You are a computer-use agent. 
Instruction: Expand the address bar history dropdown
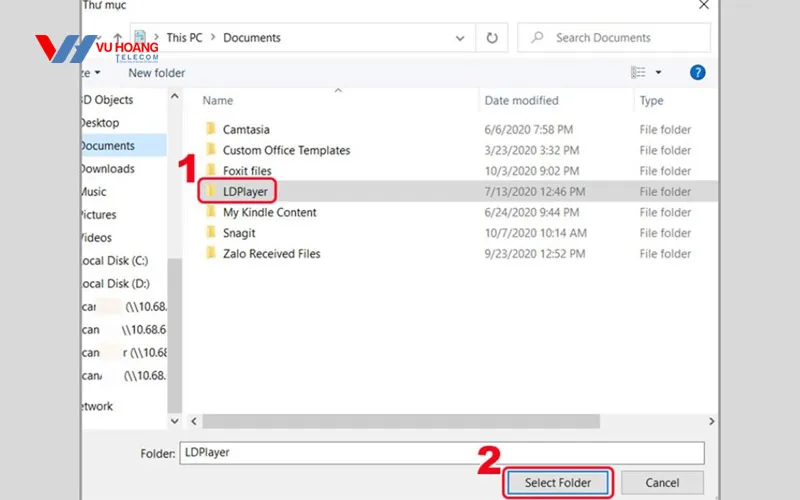pyautogui.click(x=460, y=38)
